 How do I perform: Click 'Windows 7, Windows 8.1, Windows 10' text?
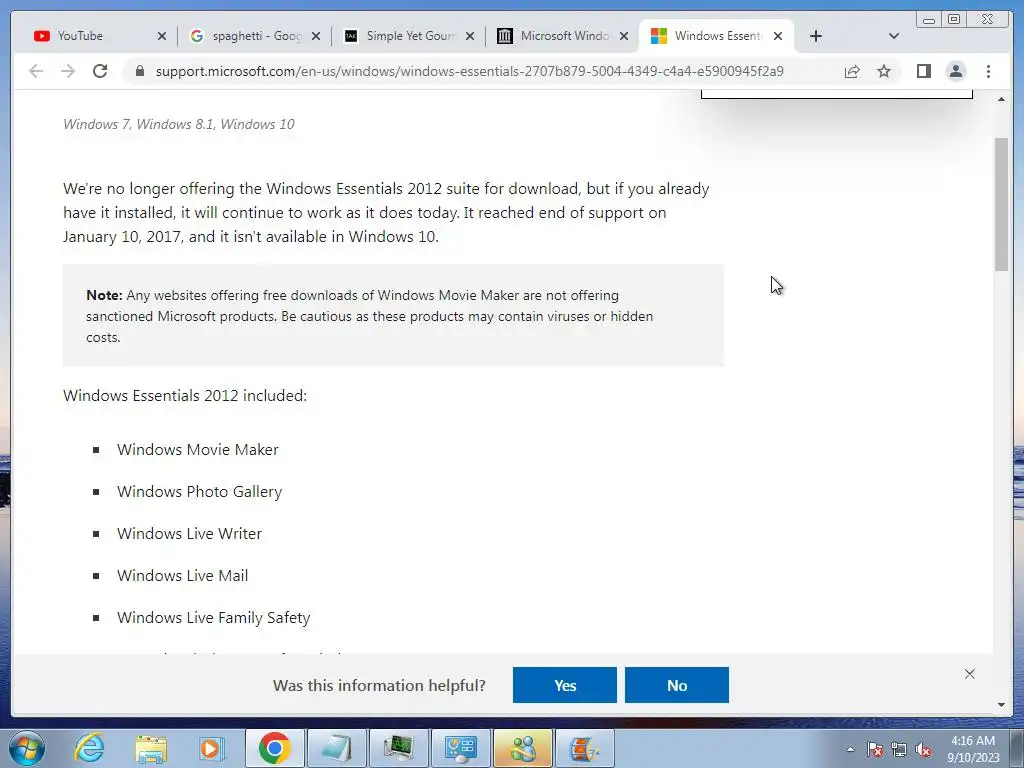pyautogui.click(x=179, y=124)
